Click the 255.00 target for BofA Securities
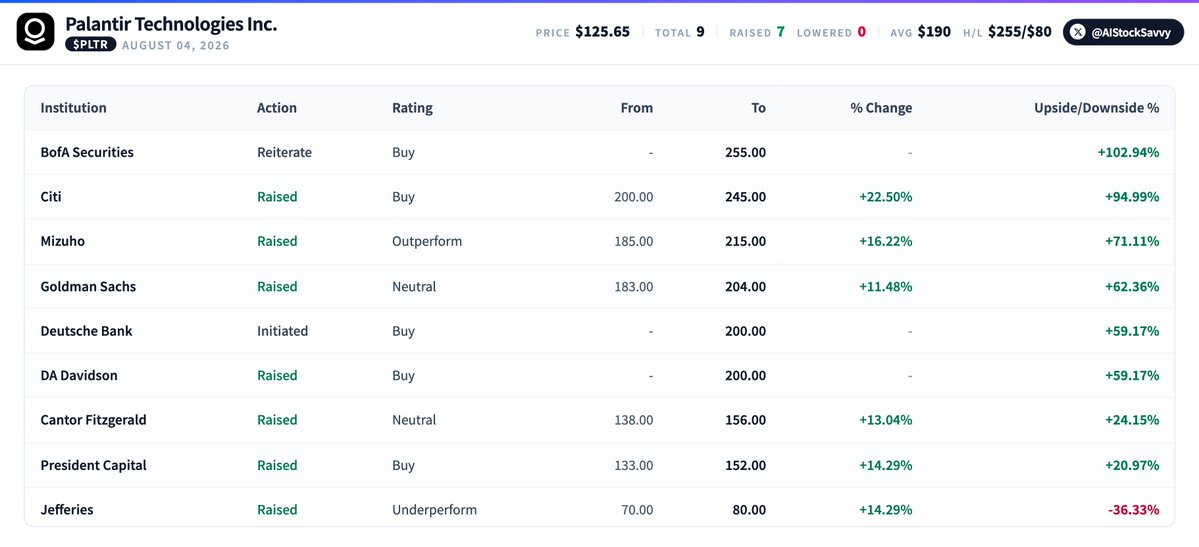 coord(746,152)
